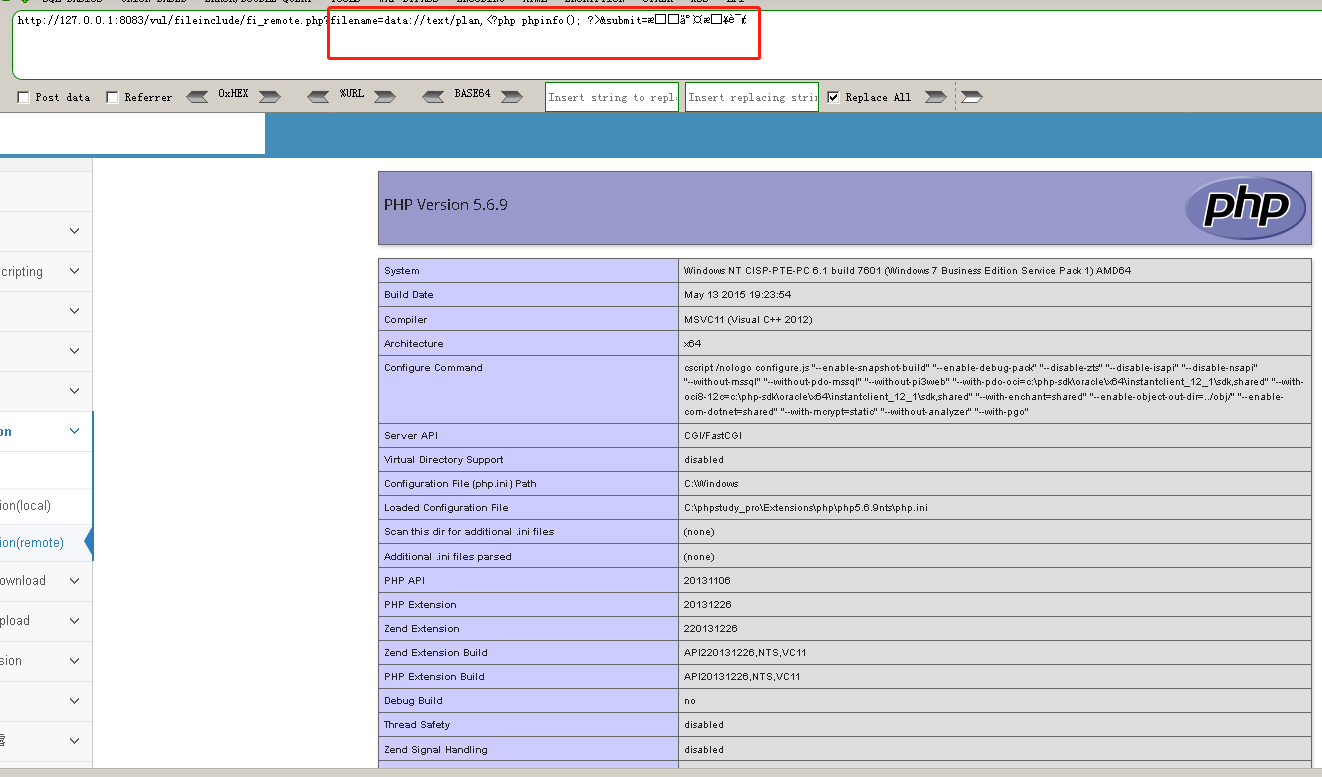
Task: Open the sidebar sub-item ending in '(remote)'
Action: (32, 543)
